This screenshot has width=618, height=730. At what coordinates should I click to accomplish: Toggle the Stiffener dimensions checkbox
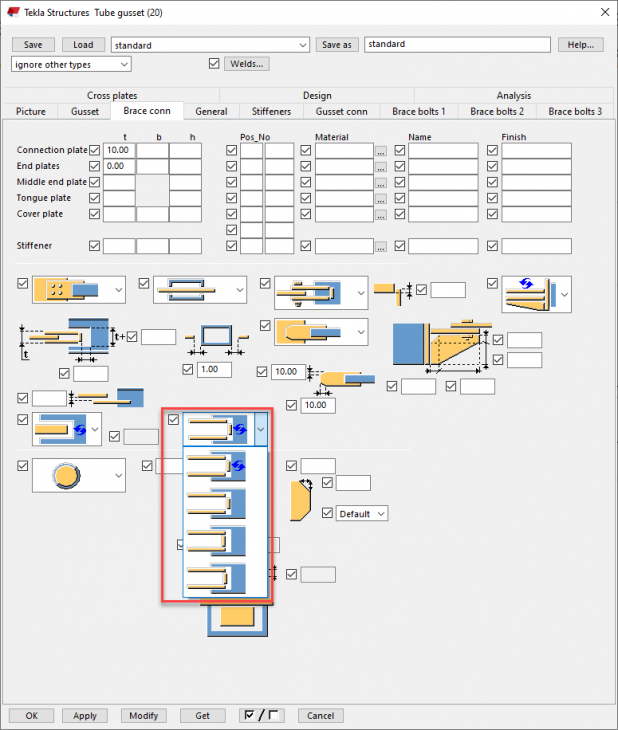(95, 246)
